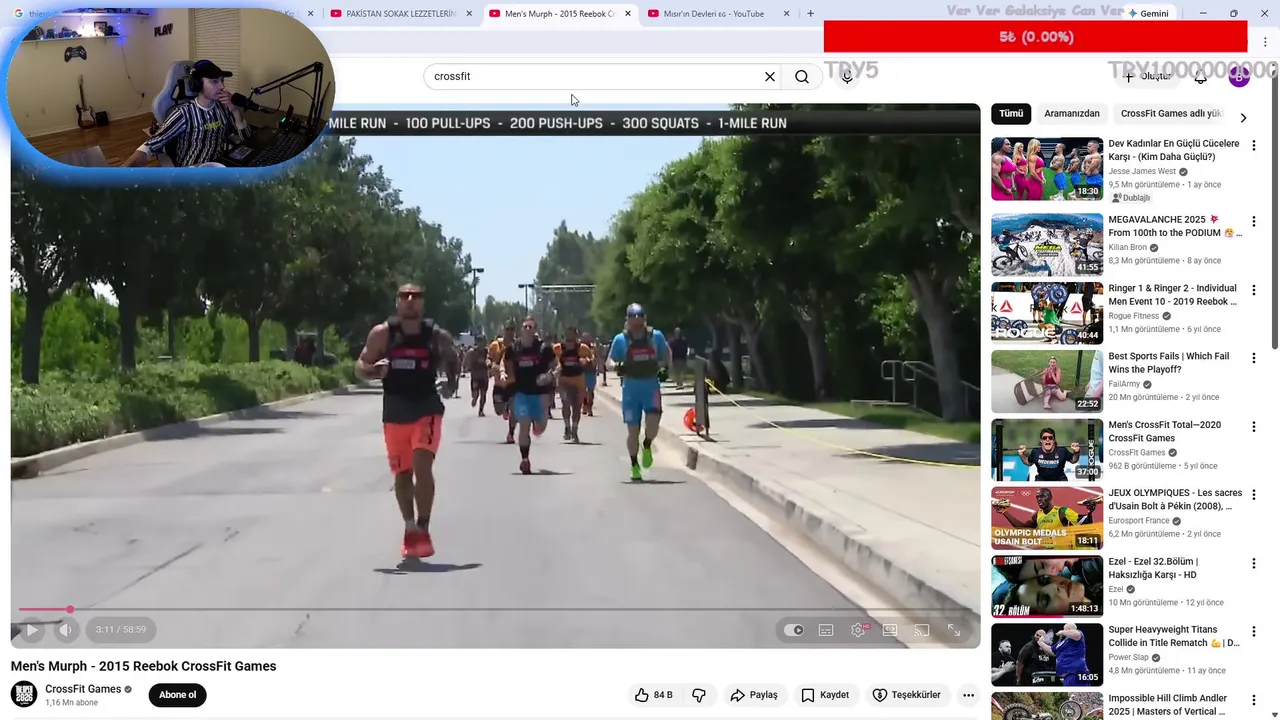1280x720 pixels.
Task: Open options menu for Men's CrossFit Total
Action: (1253, 427)
